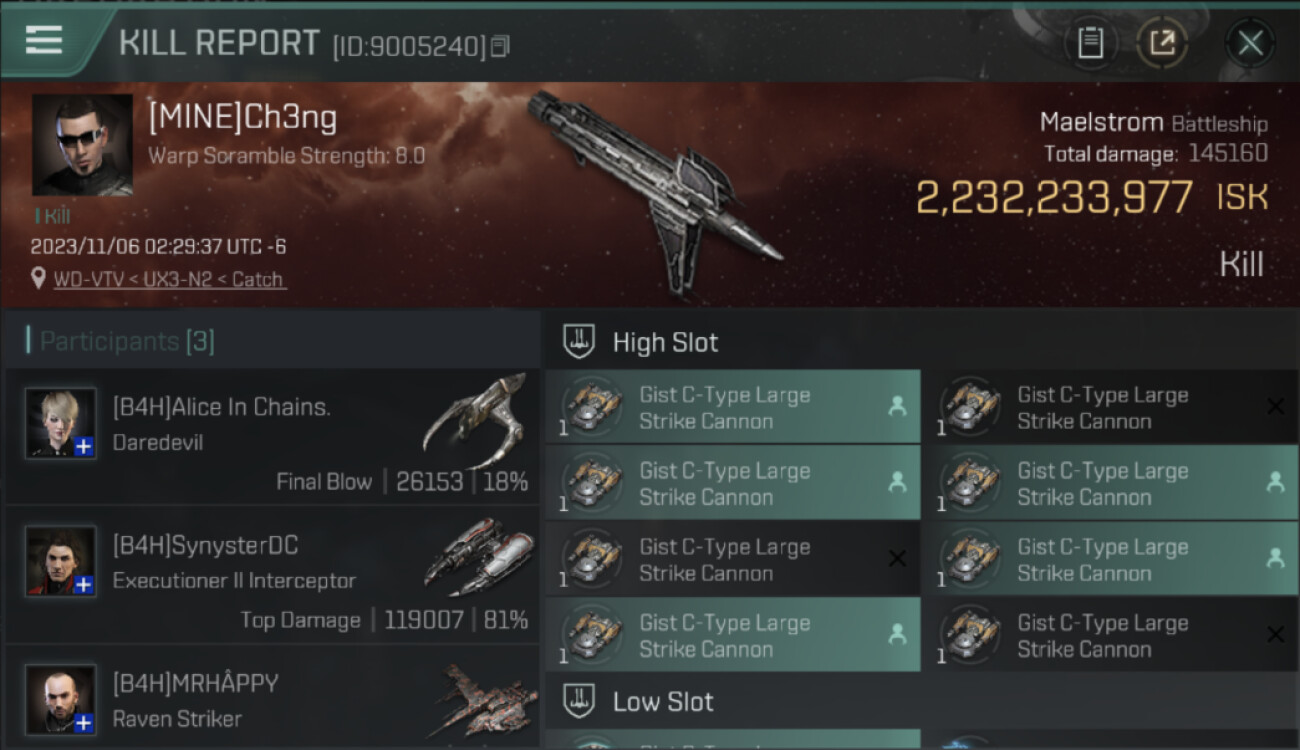Viewport: 1300px width, 750px height.
Task: Open Ch3ng's pilot portrait
Action: coord(82,145)
